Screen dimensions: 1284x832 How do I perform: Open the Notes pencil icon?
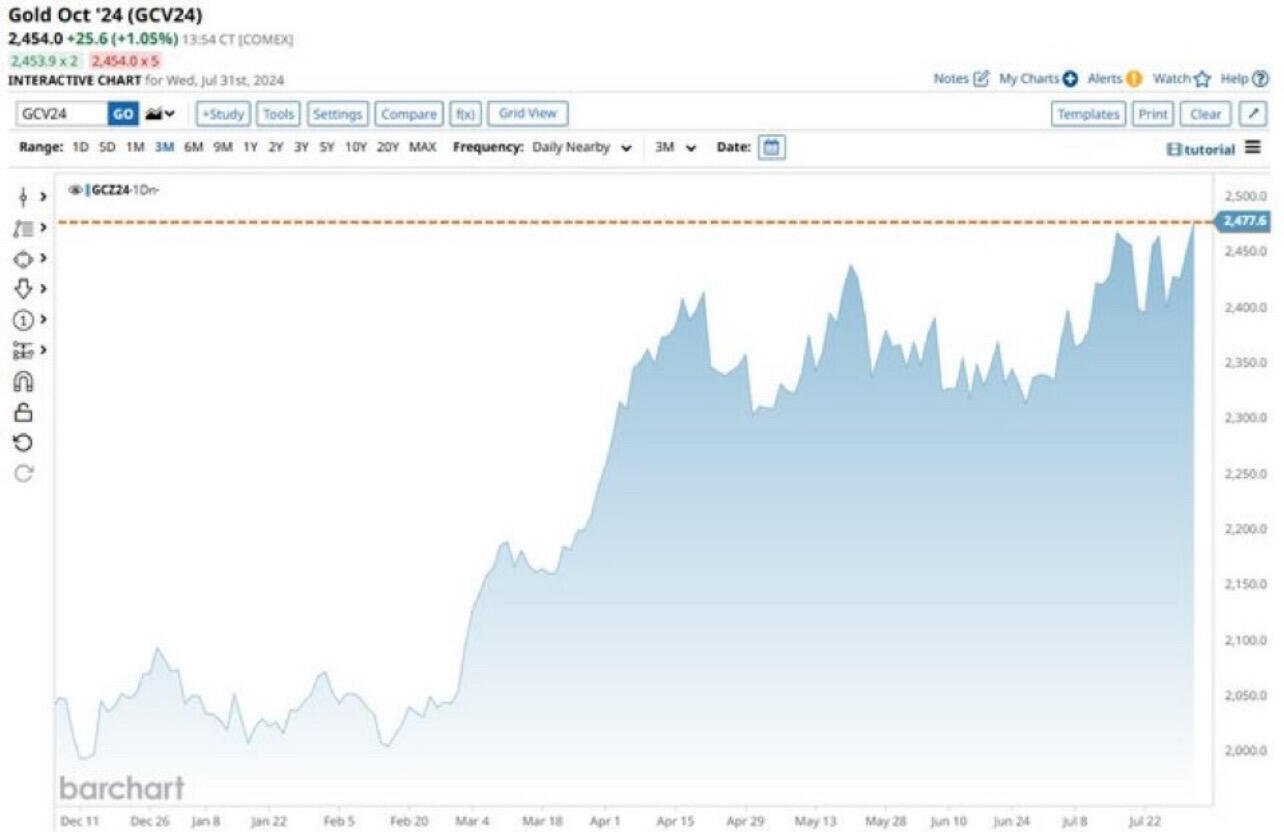click(x=981, y=78)
